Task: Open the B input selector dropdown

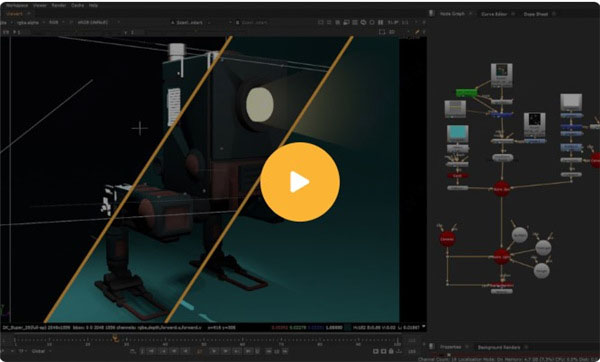Action: [253, 23]
